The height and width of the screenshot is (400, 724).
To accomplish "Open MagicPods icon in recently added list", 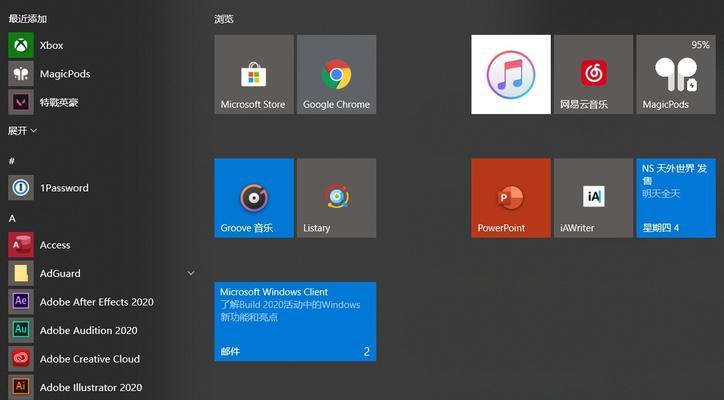I will click(21, 74).
